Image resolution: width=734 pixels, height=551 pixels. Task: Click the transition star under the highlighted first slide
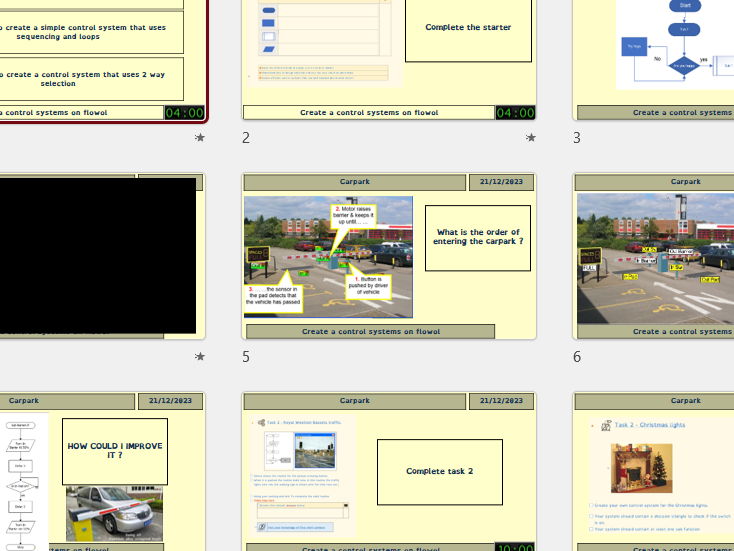(200, 137)
